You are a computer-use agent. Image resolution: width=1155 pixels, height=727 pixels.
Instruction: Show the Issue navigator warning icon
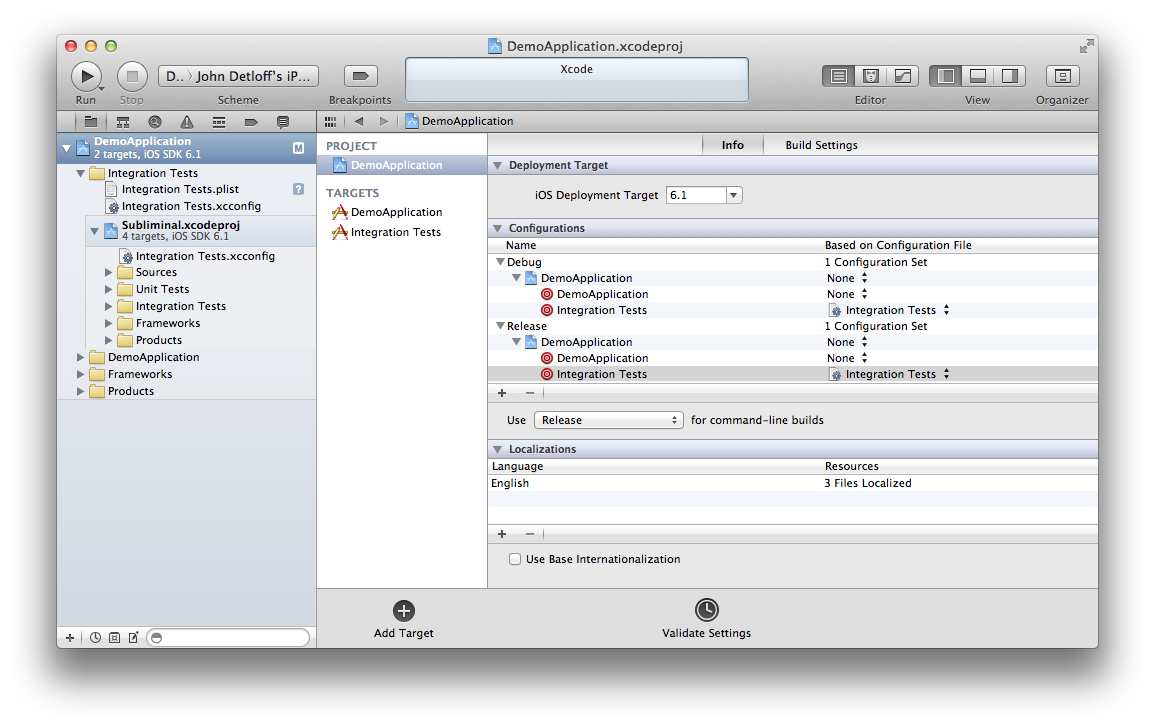187,122
